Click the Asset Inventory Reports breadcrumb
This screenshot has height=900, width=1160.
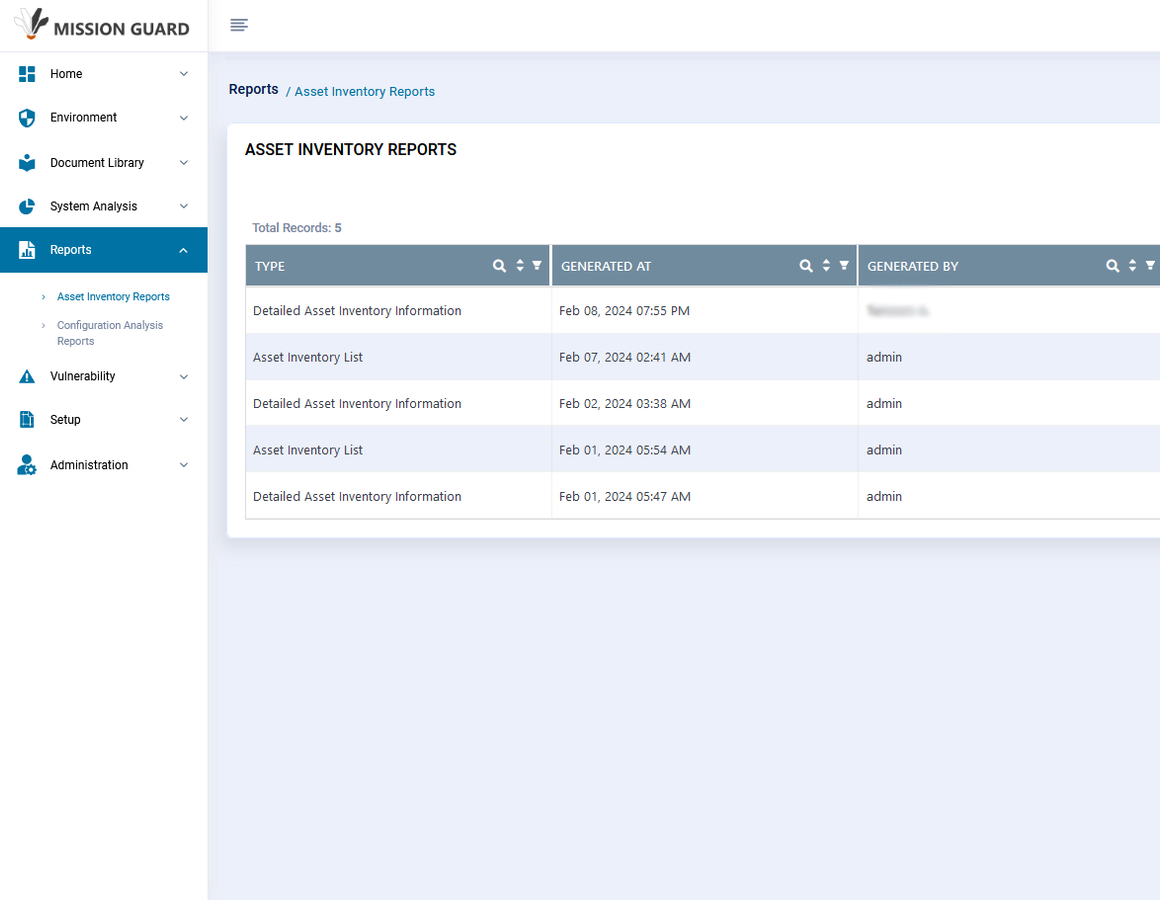pyautogui.click(x=365, y=92)
